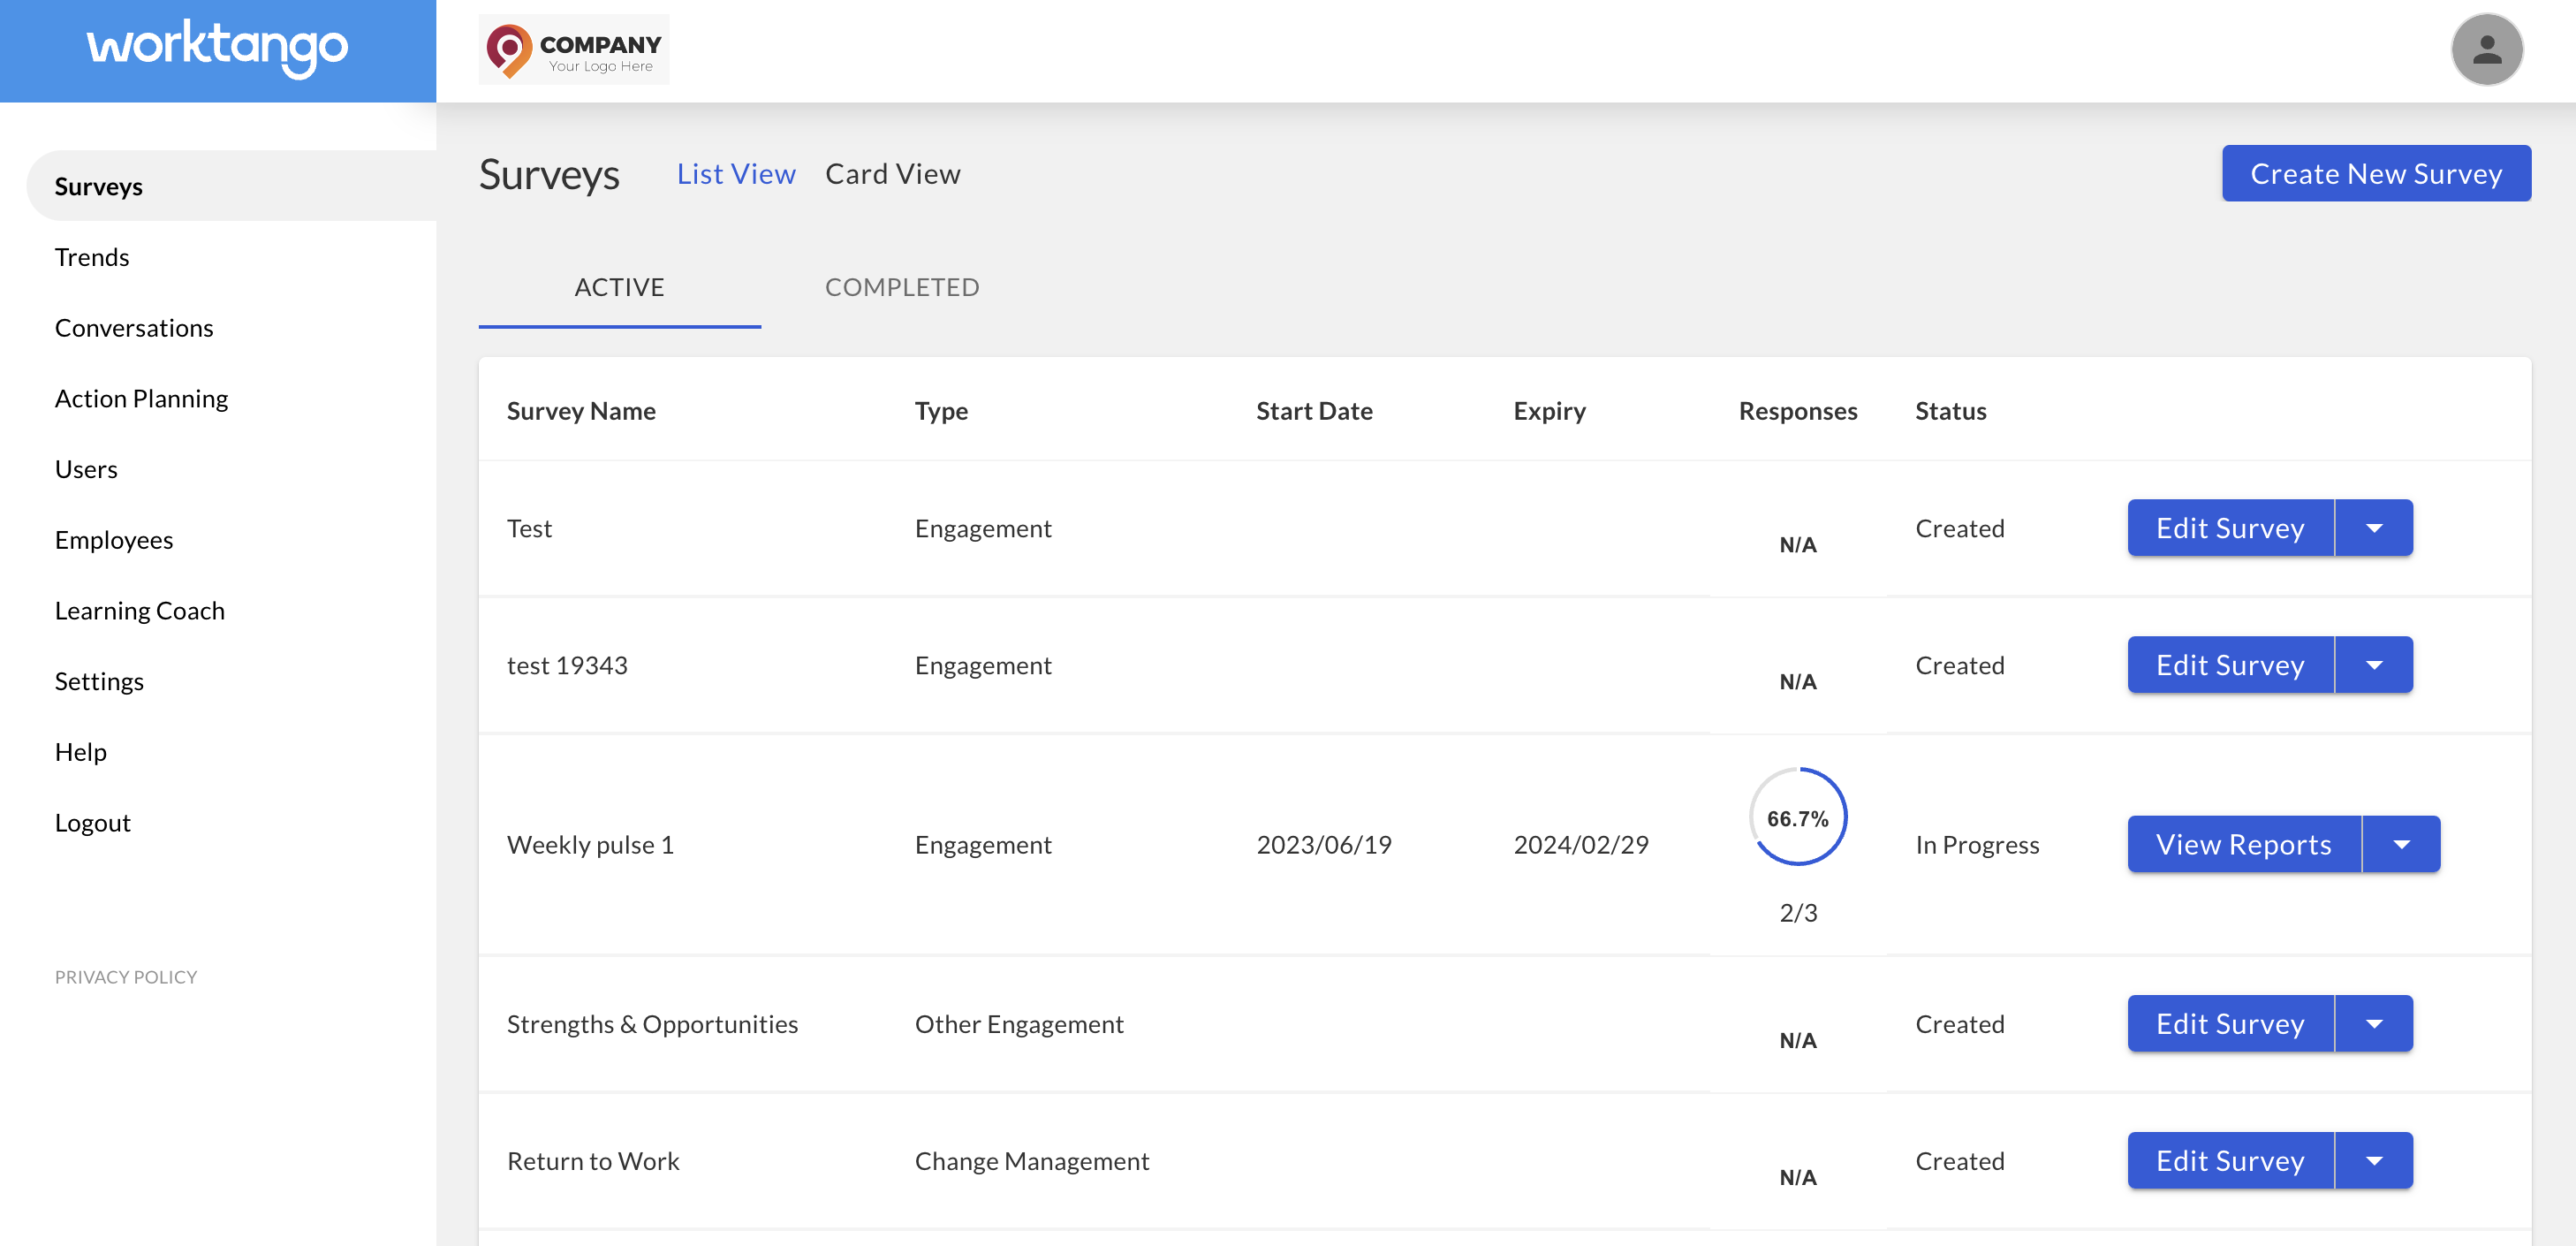Image resolution: width=2576 pixels, height=1246 pixels.
Task: Open Trends in the sidebar
Action: pyautogui.click(x=92, y=257)
